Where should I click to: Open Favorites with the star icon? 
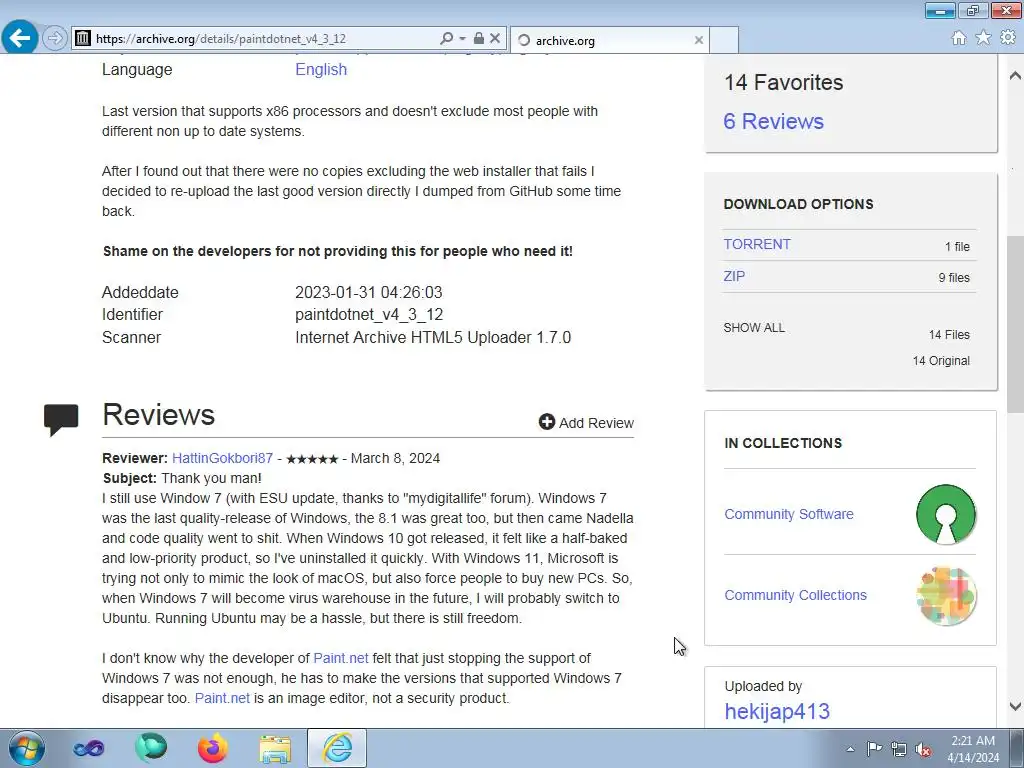(x=984, y=38)
